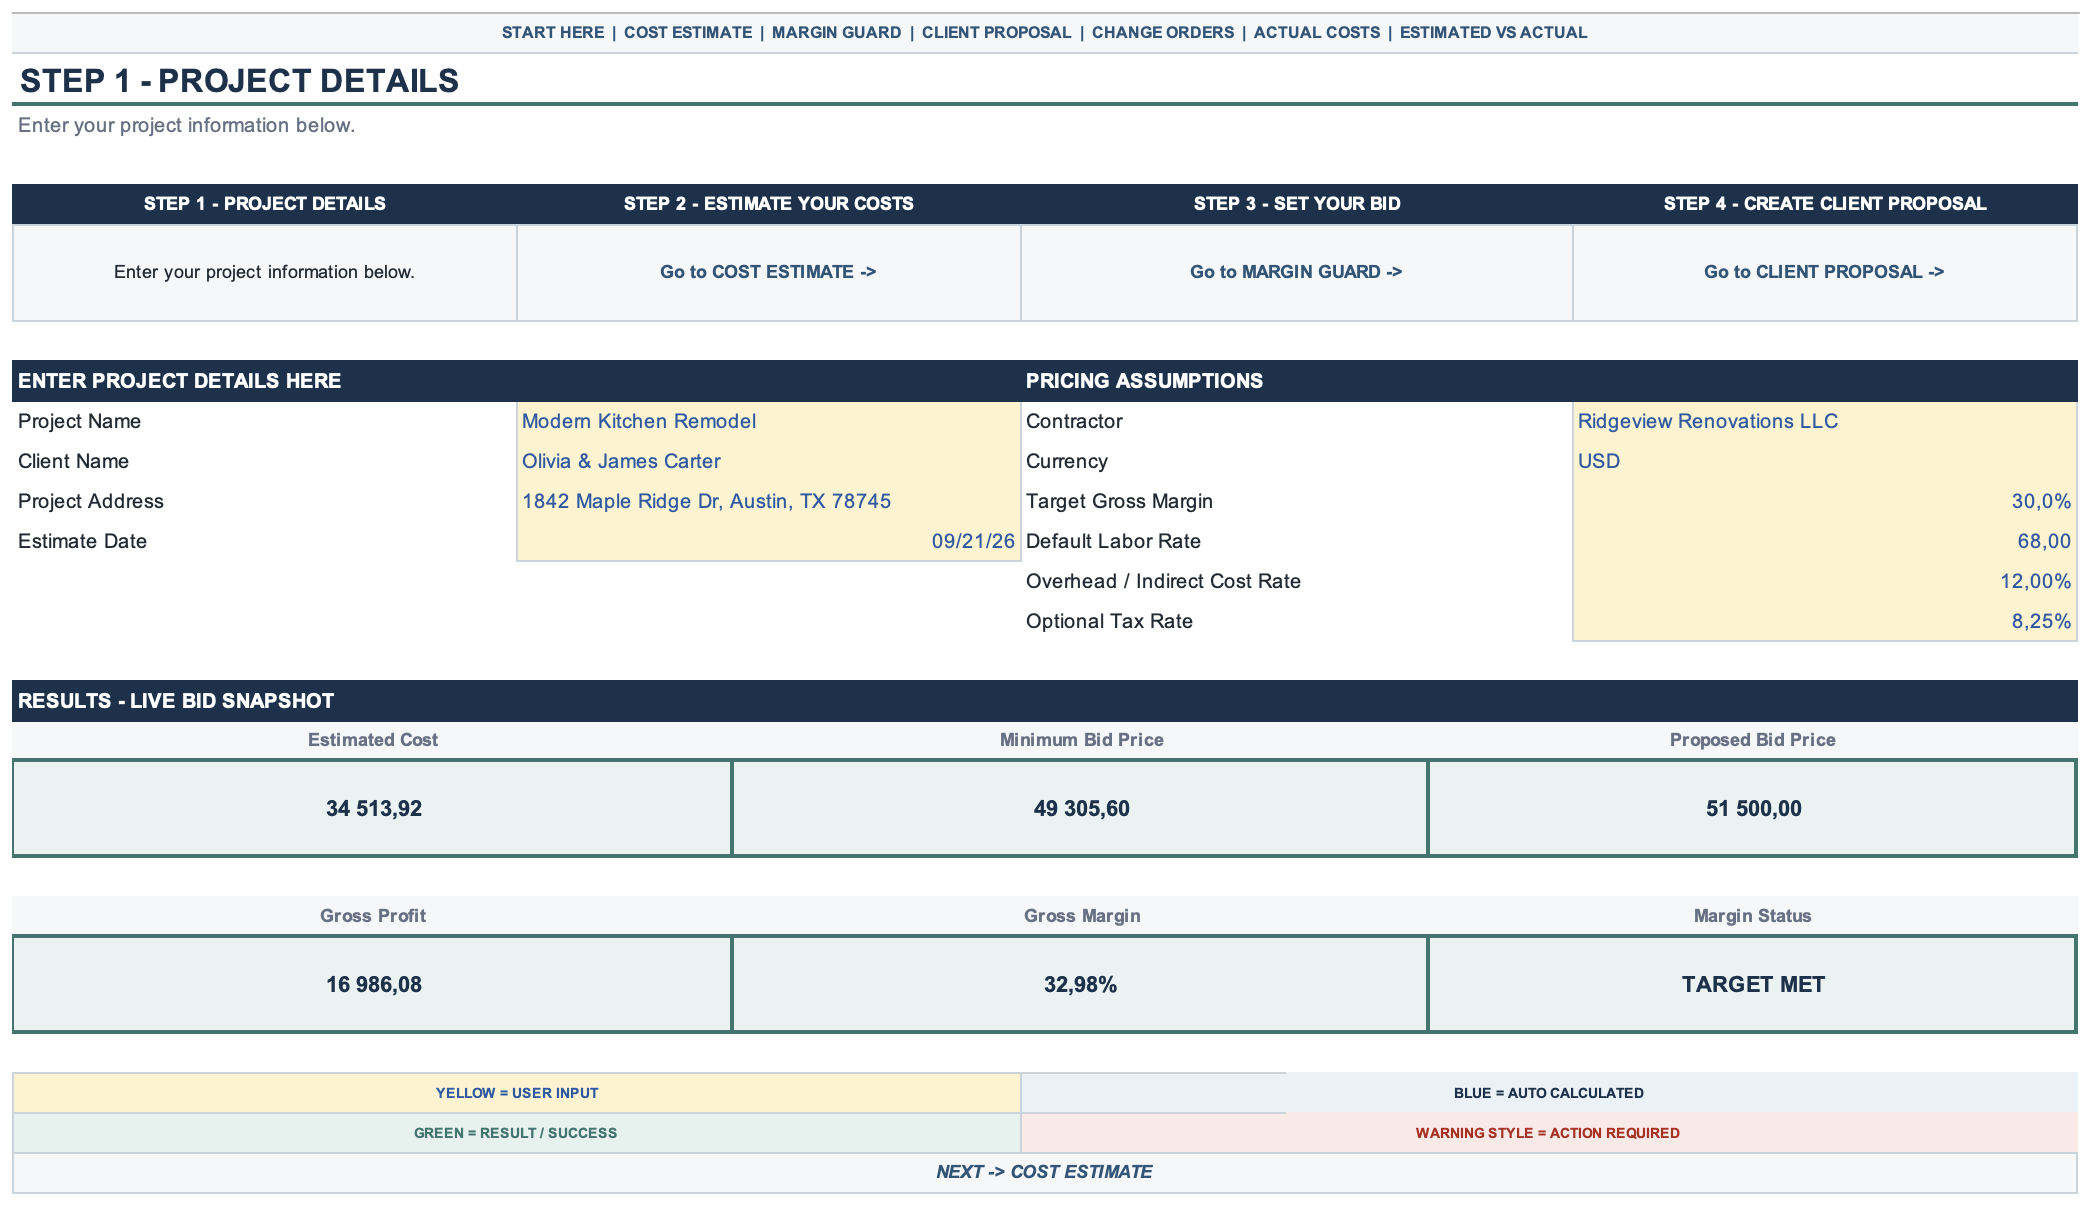Click the STEP 1 - PROJECT DETAILS step header

click(265, 204)
